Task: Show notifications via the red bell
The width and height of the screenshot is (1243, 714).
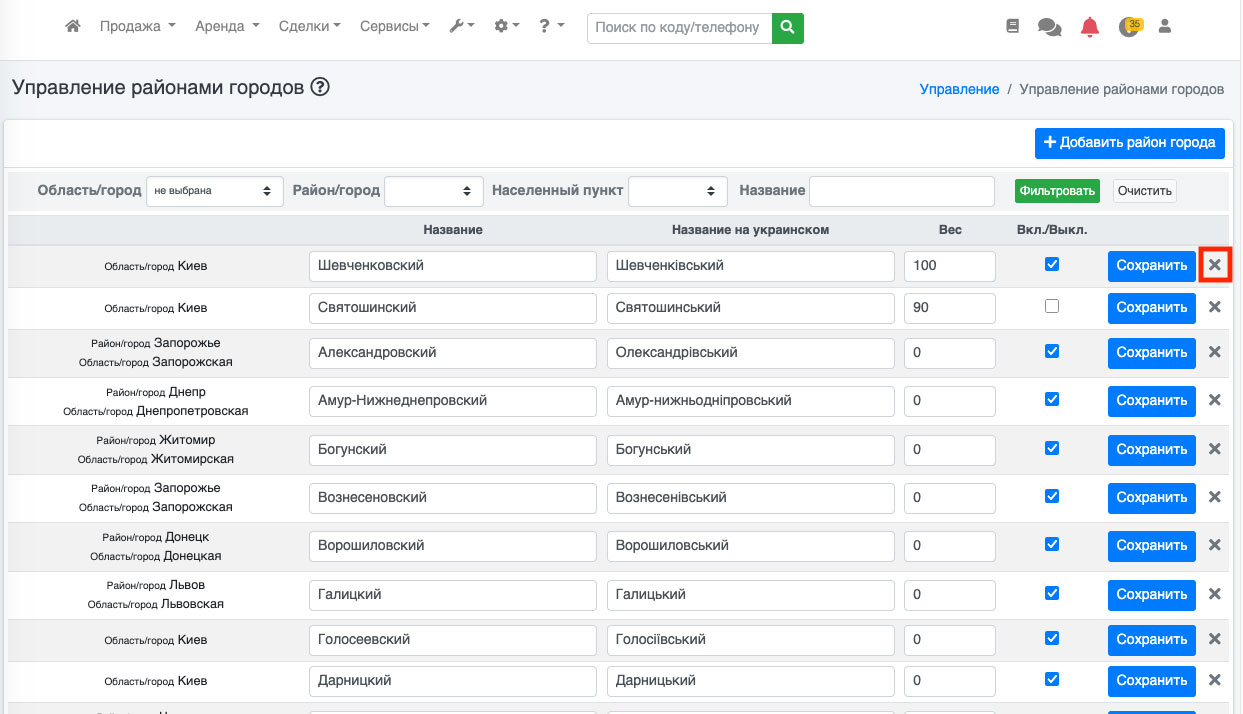Action: click(x=1089, y=28)
